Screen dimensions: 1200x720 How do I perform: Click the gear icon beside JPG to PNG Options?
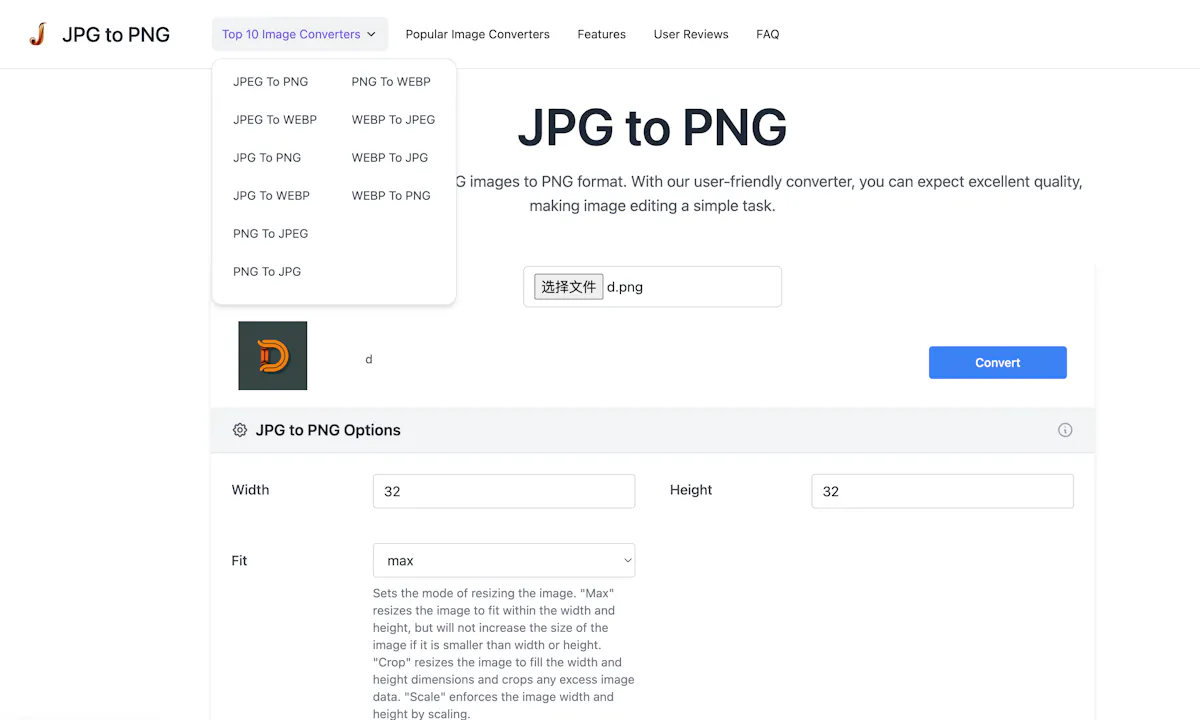tap(240, 430)
